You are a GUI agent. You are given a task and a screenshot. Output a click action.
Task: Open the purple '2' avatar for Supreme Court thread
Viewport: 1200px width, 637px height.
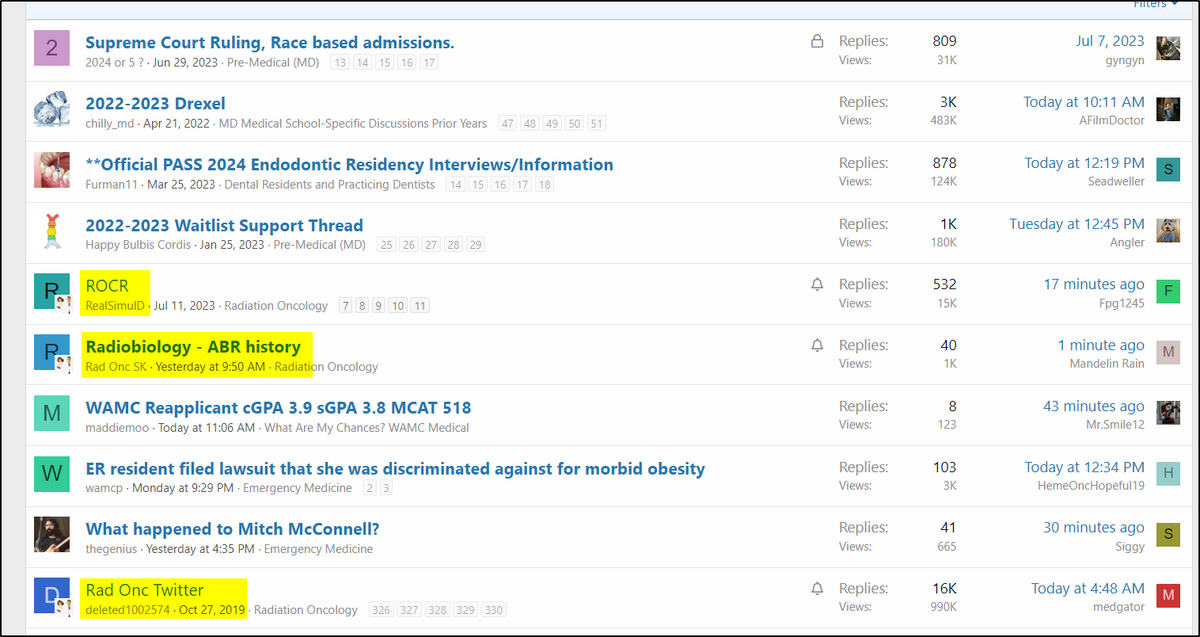pyautogui.click(x=52, y=48)
